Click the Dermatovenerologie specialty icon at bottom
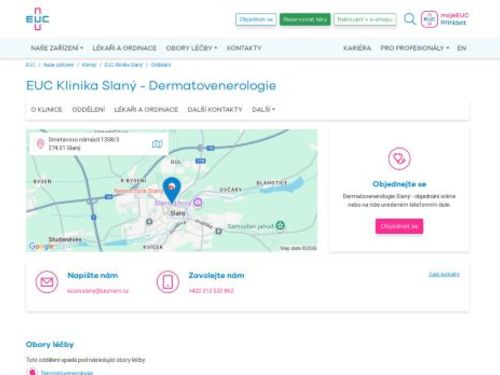Image resolution: width=500 pixels, height=375 pixels. click(32, 372)
